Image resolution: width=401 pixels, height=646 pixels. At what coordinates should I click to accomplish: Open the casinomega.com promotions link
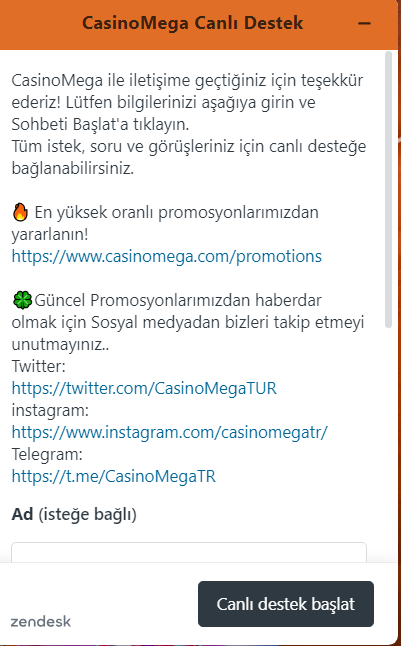click(x=166, y=256)
